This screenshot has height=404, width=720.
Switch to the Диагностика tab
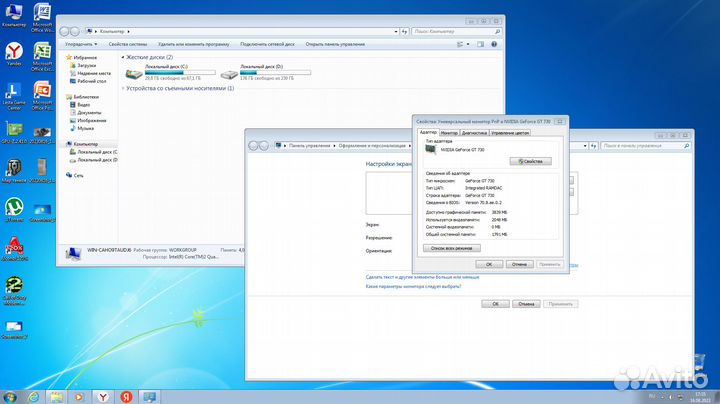(x=474, y=133)
